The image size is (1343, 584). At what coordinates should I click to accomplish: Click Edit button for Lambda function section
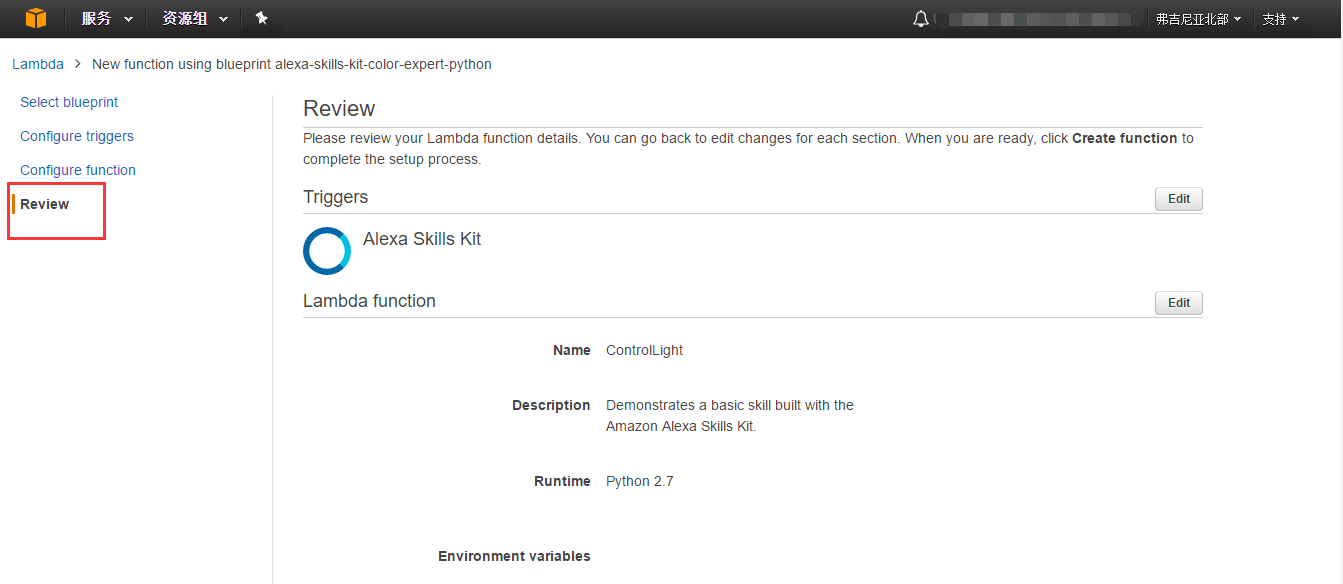coord(1178,303)
